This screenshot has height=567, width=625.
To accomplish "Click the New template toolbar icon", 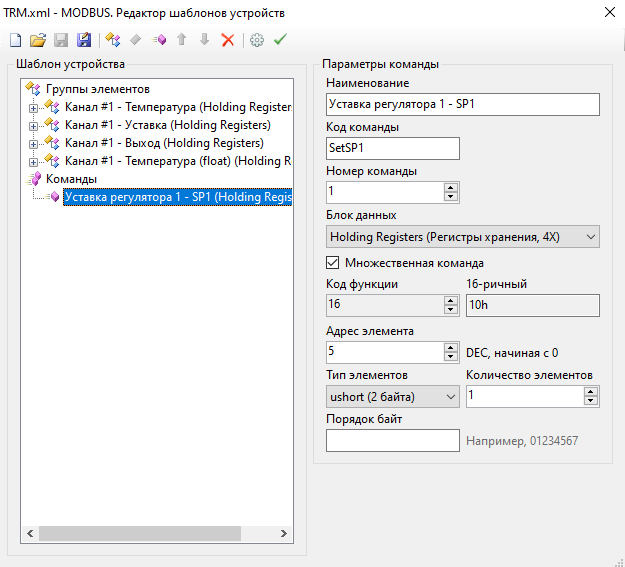I will (x=16, y=40).
